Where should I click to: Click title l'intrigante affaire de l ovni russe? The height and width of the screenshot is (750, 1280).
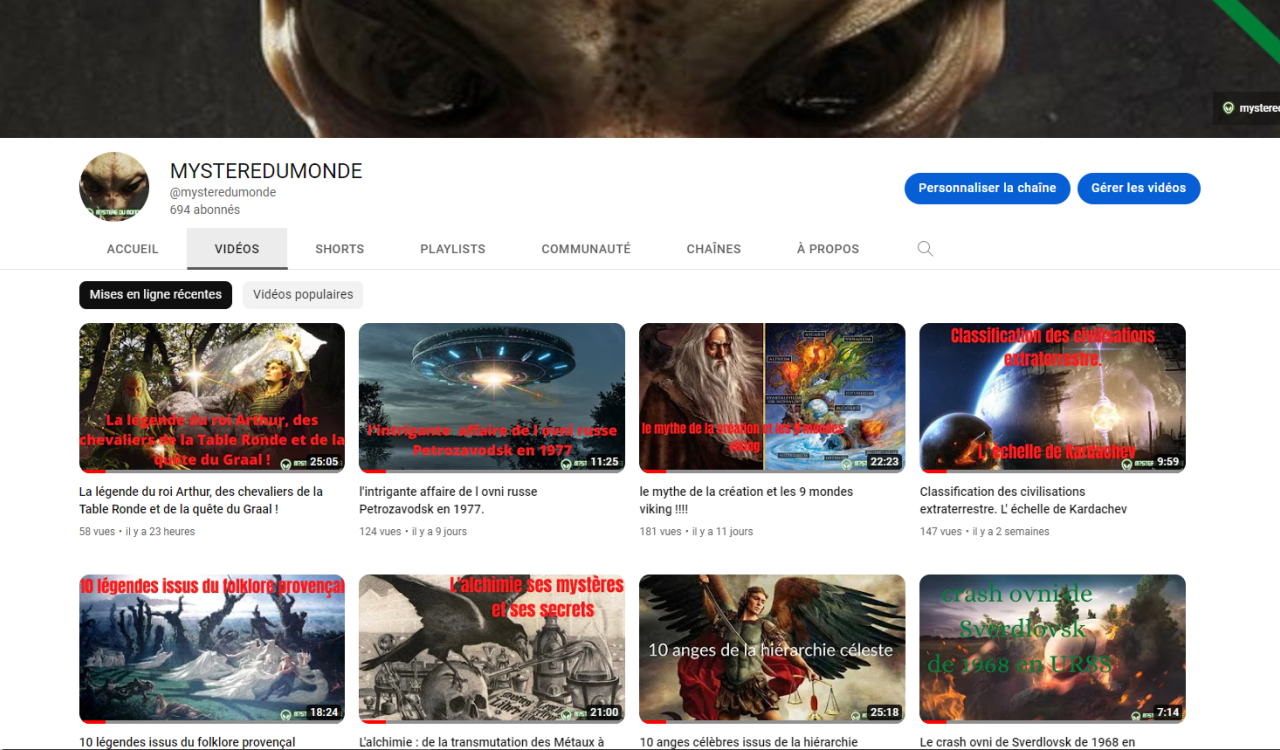(448, 500)
